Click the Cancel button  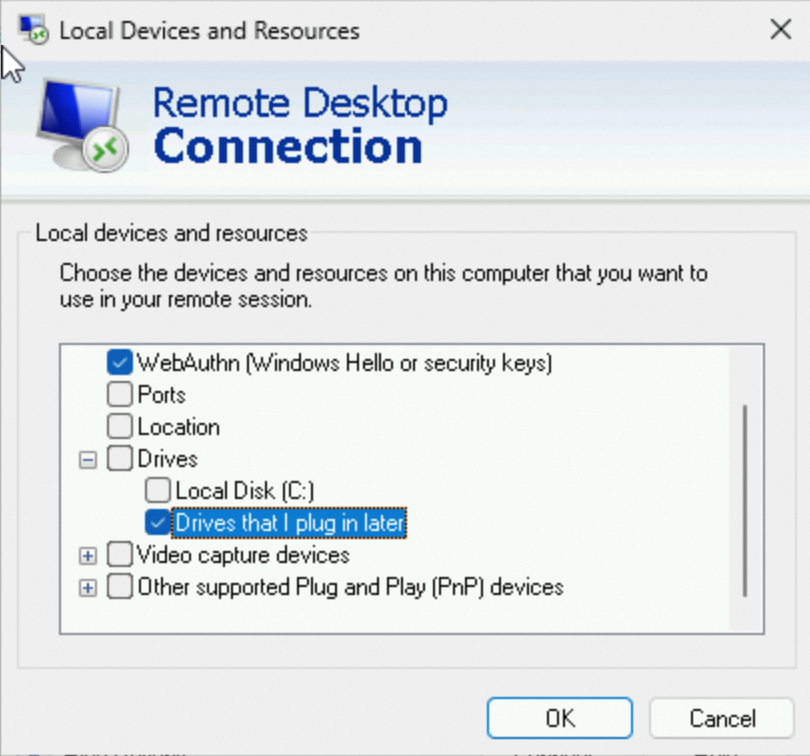coord(722,718)
